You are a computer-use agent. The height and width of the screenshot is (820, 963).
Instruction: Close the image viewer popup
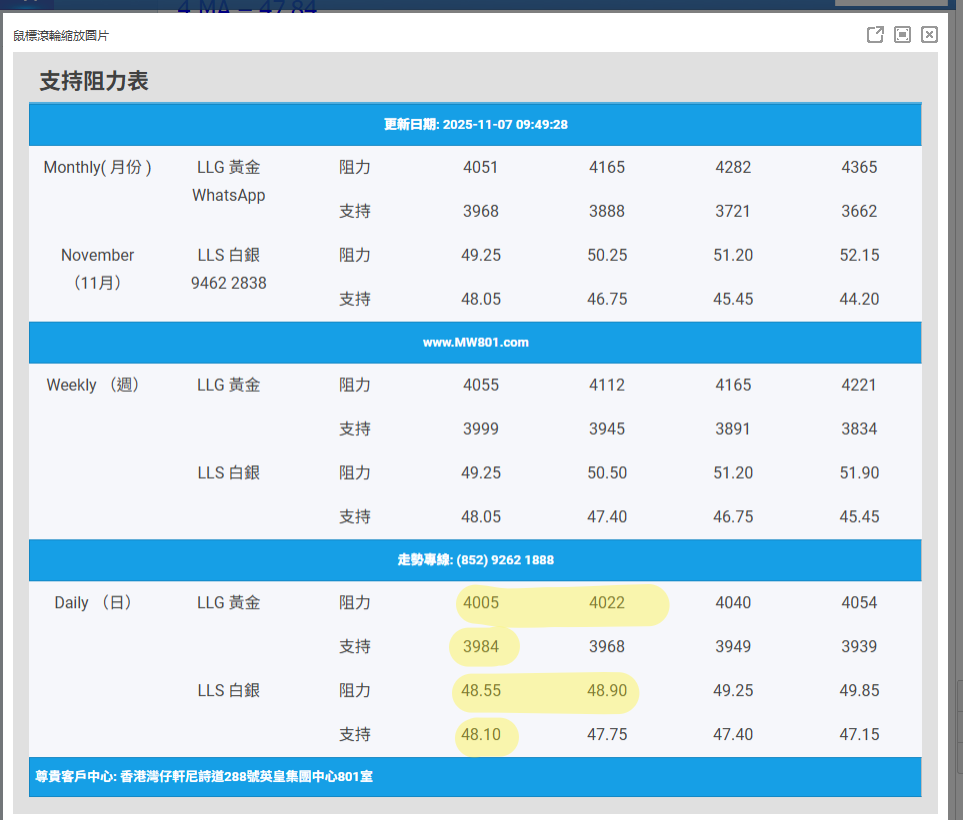(929, 35)
